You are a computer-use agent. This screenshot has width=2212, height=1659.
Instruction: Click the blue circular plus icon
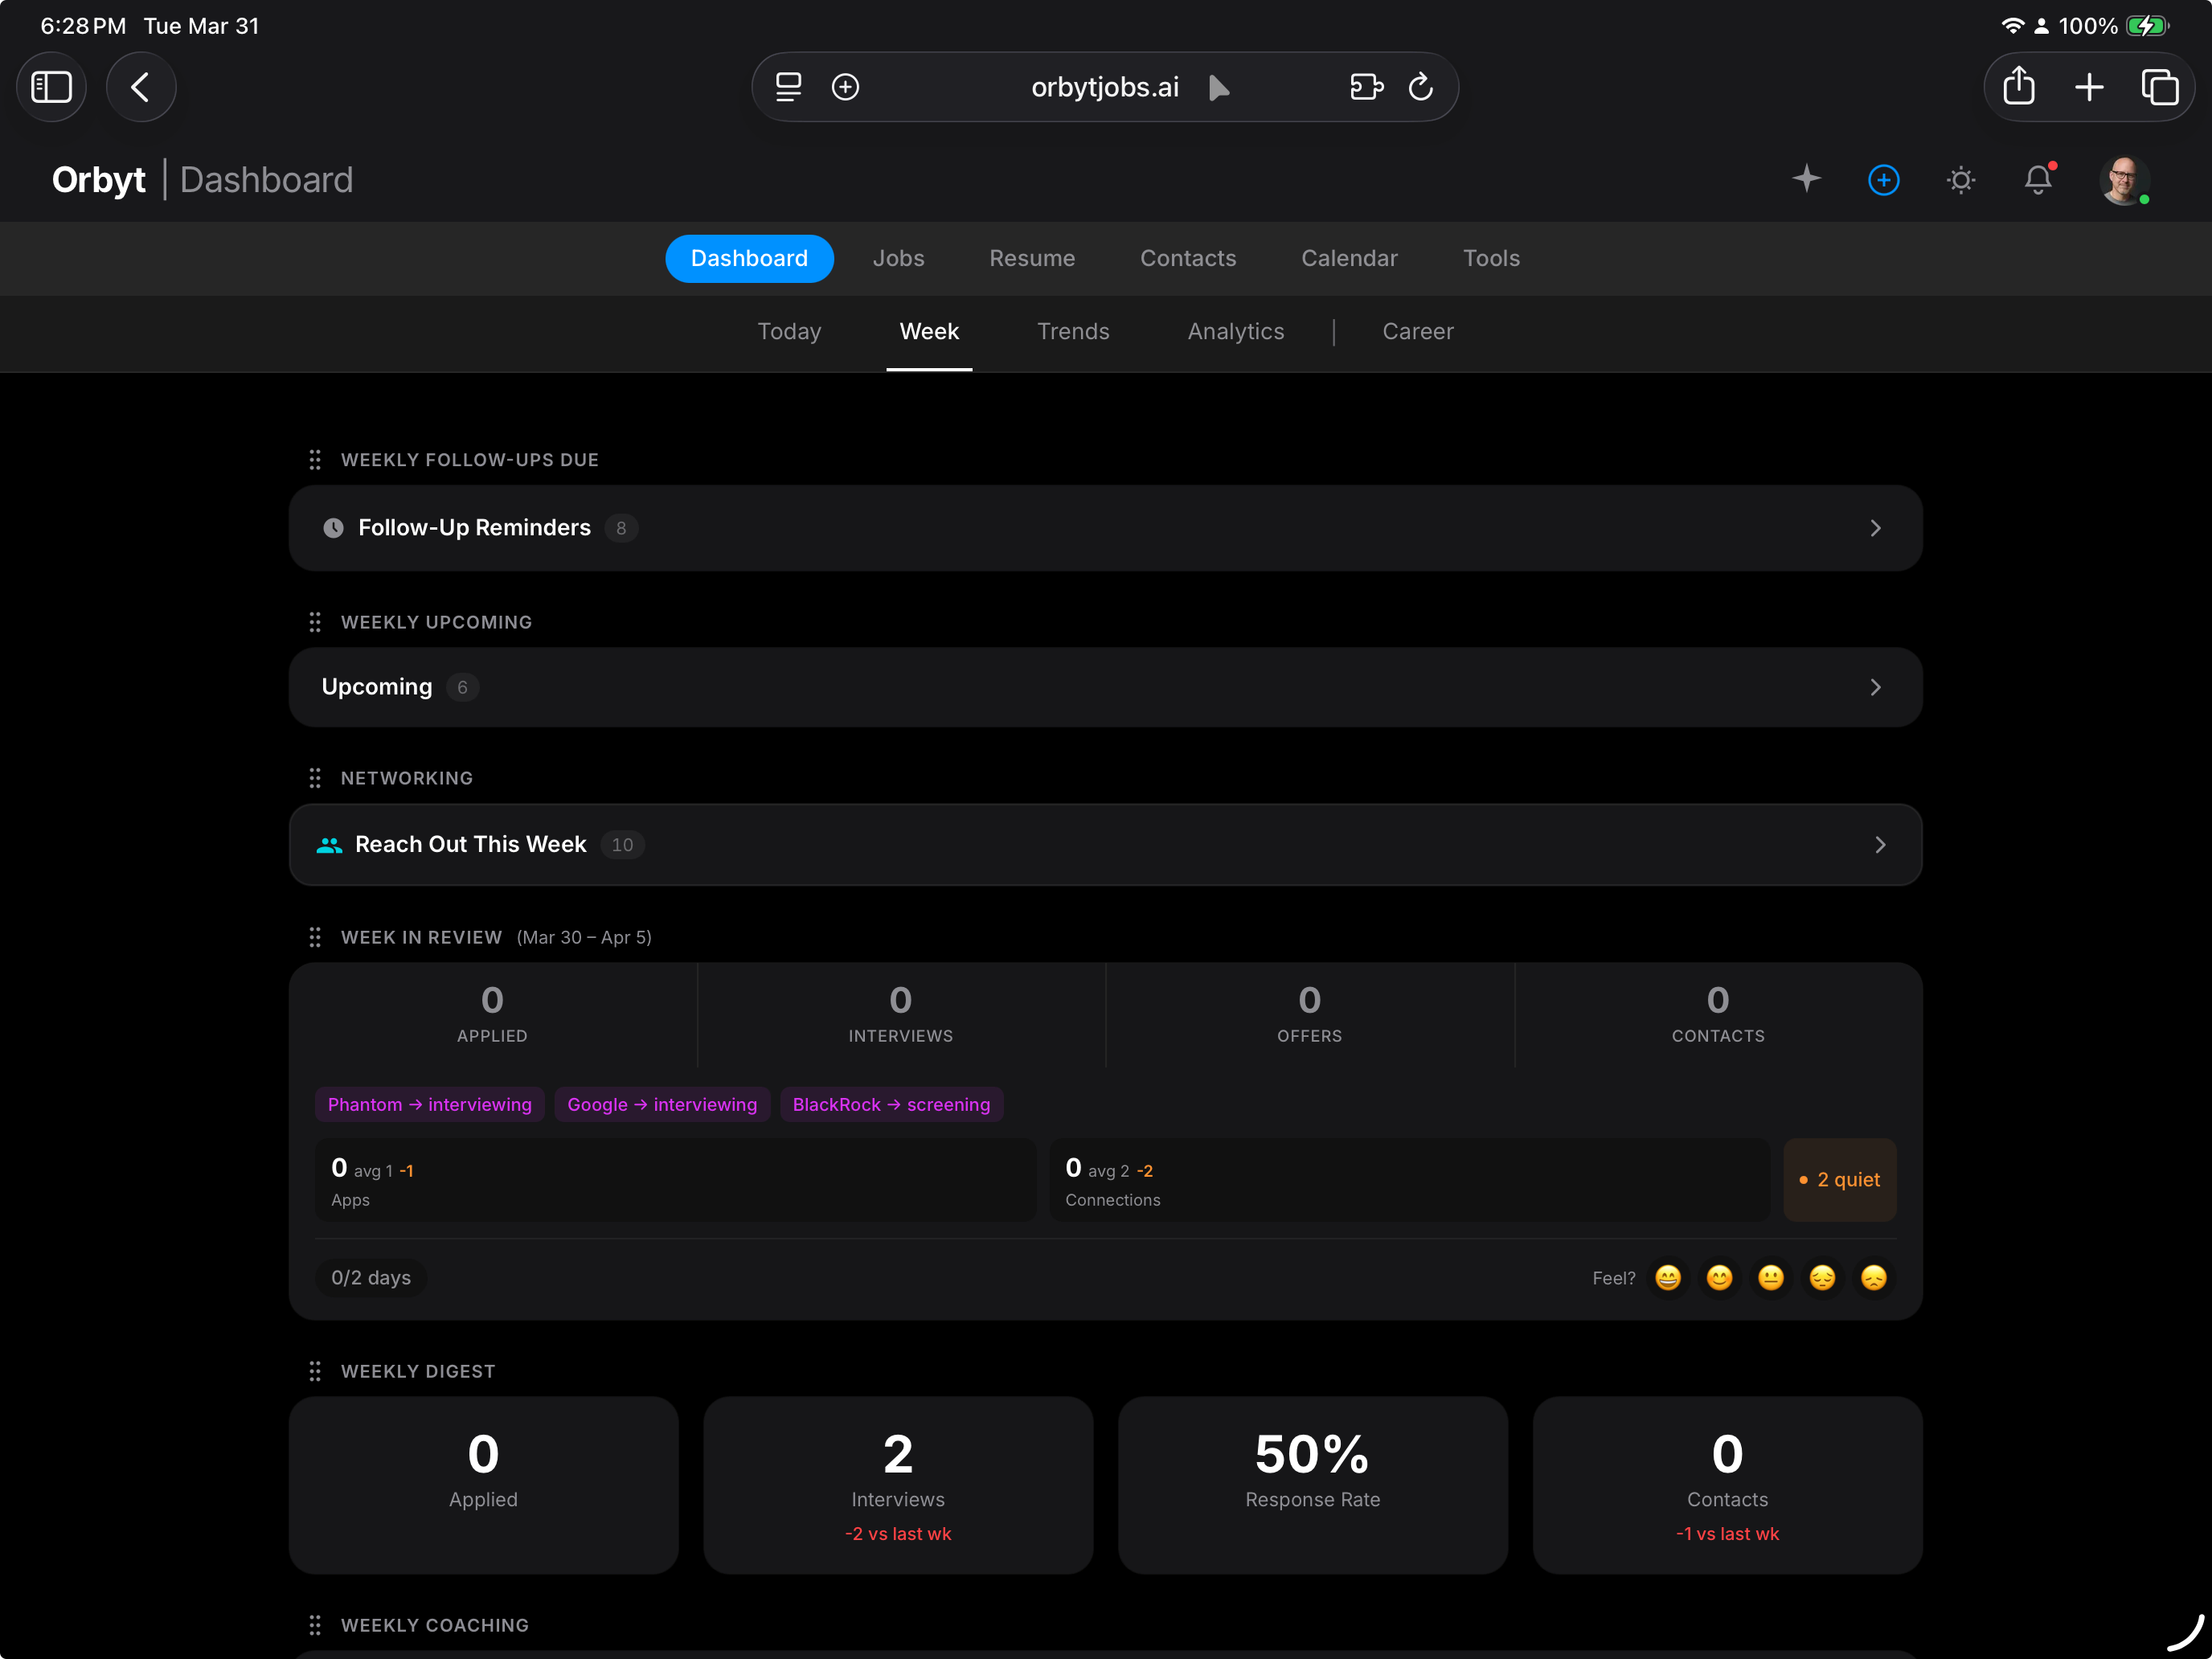pyautogui.click(x=1884, y=180)
